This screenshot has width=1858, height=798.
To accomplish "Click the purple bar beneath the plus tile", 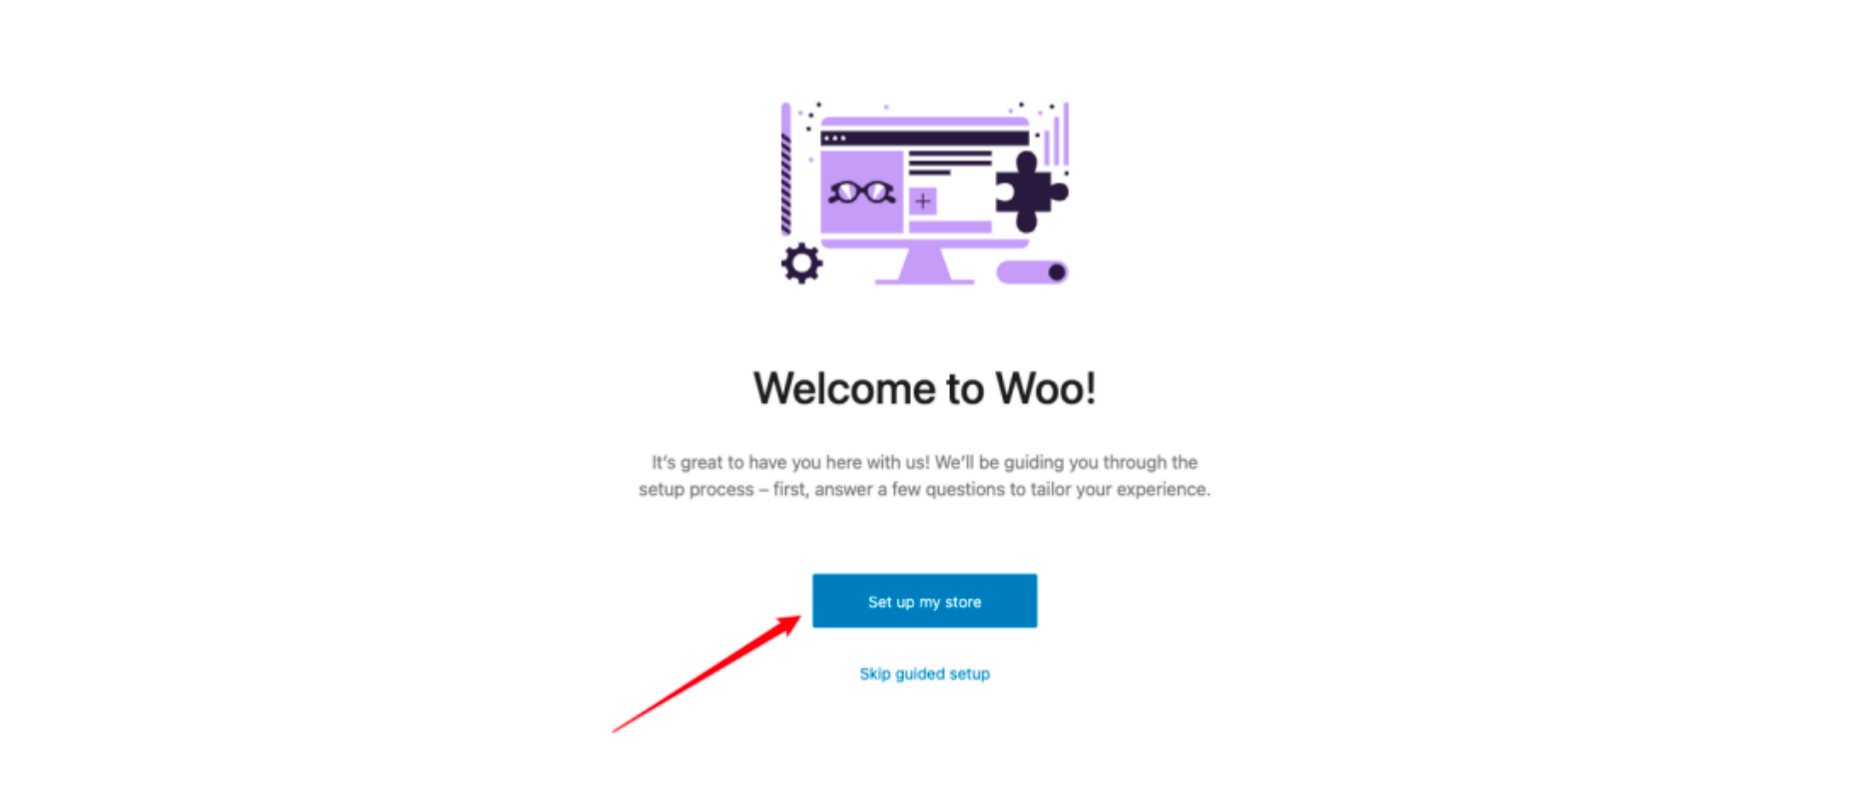I will pos(949,227).
